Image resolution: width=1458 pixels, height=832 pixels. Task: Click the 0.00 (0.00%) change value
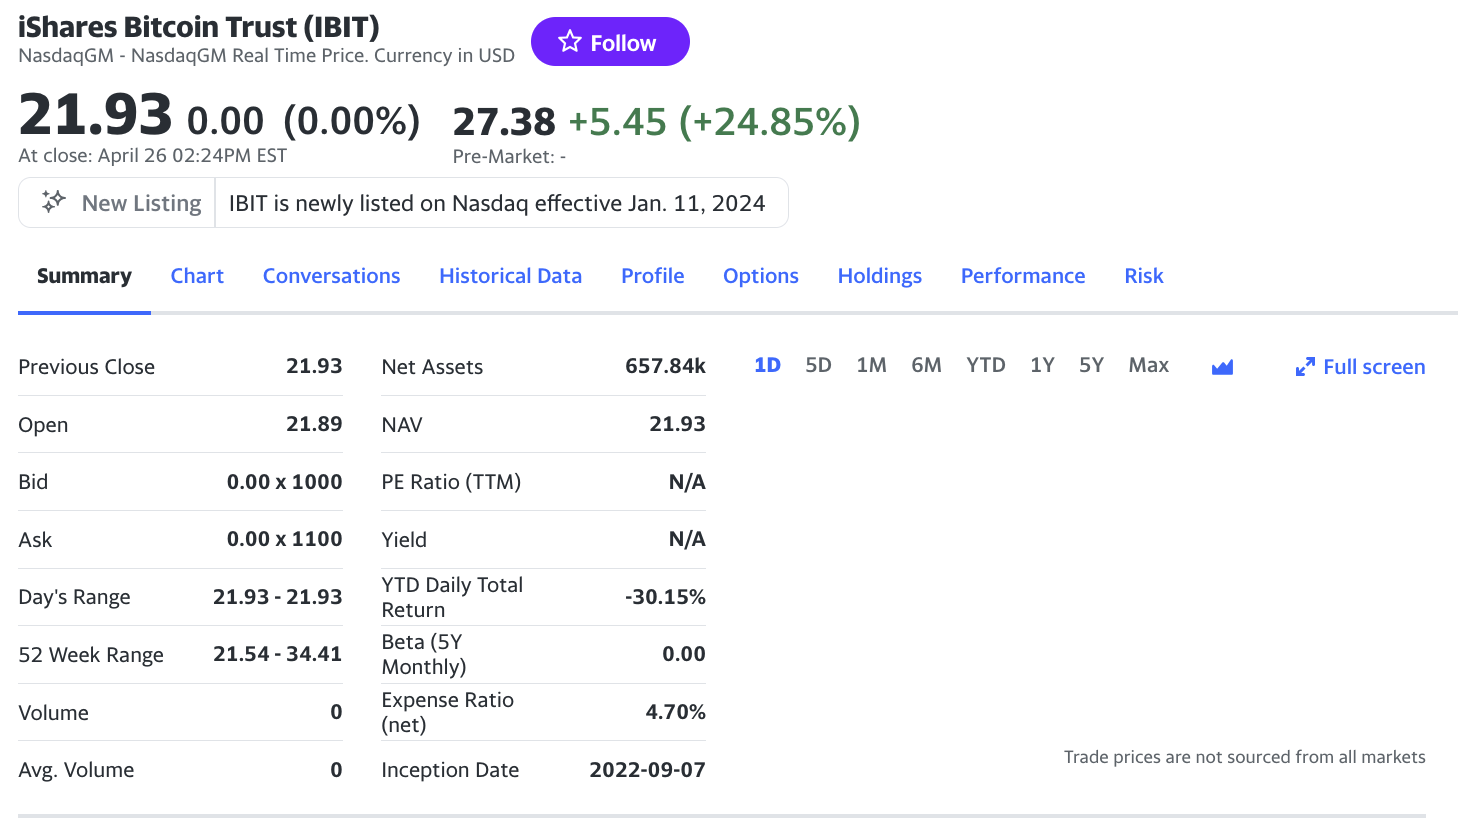(x=304, y=121)
